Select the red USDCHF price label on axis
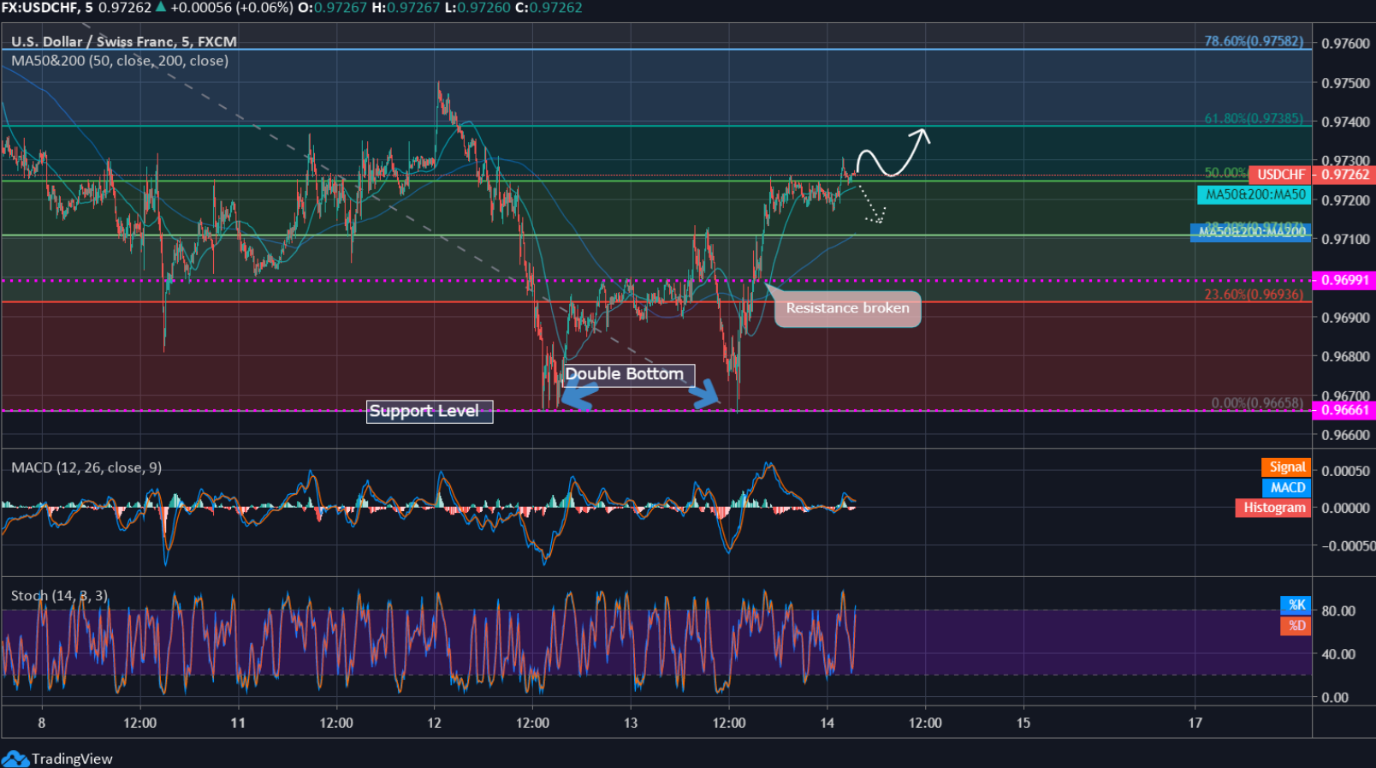 [1282, 174]
